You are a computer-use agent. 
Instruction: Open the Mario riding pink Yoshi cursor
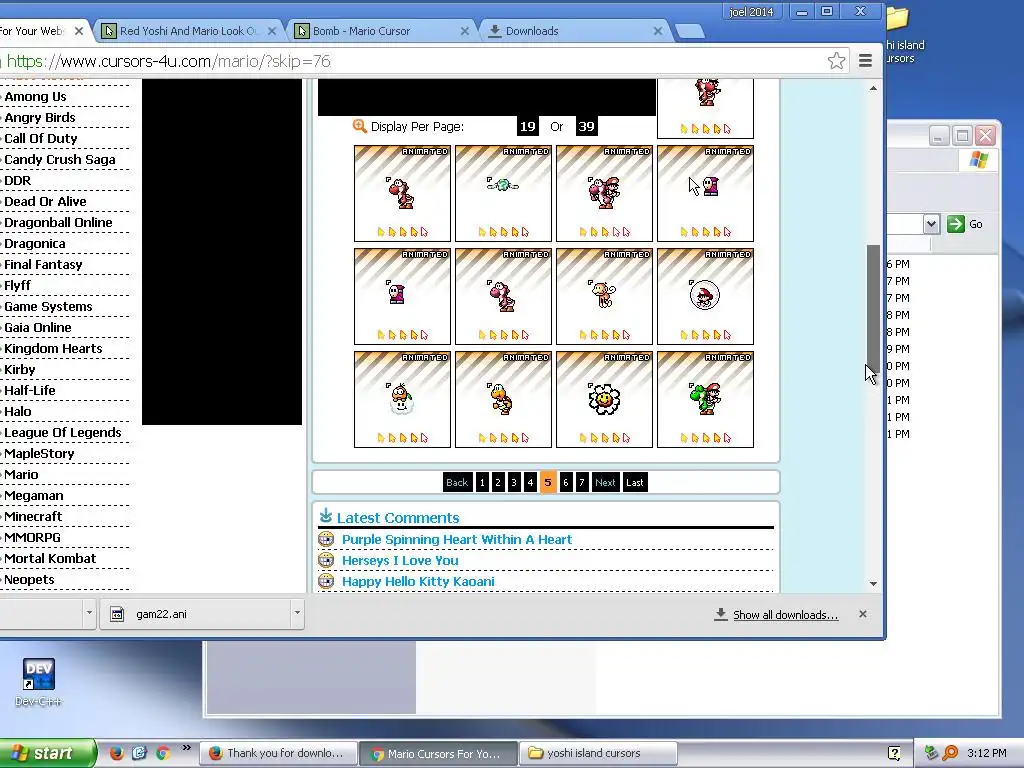[x=604, y=193]
